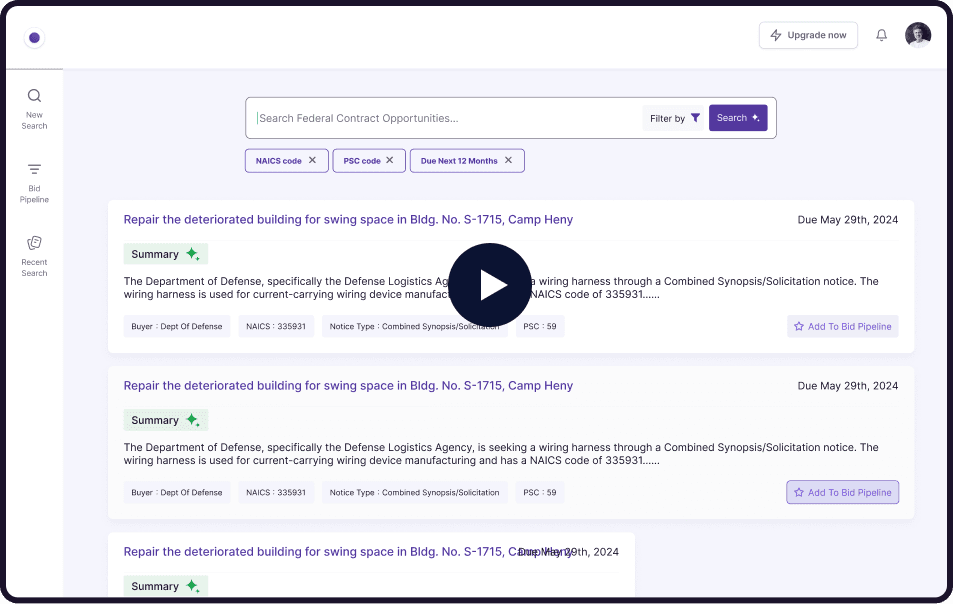Expand the Summary tag on first result
Viewport: 953px width, 604px height.
coord(165,254)
